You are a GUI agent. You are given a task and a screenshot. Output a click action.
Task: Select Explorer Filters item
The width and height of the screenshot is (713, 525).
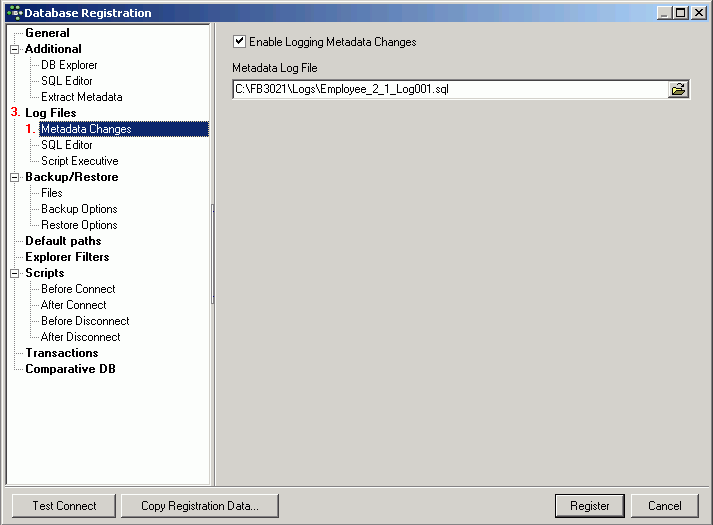pos(67,257)
